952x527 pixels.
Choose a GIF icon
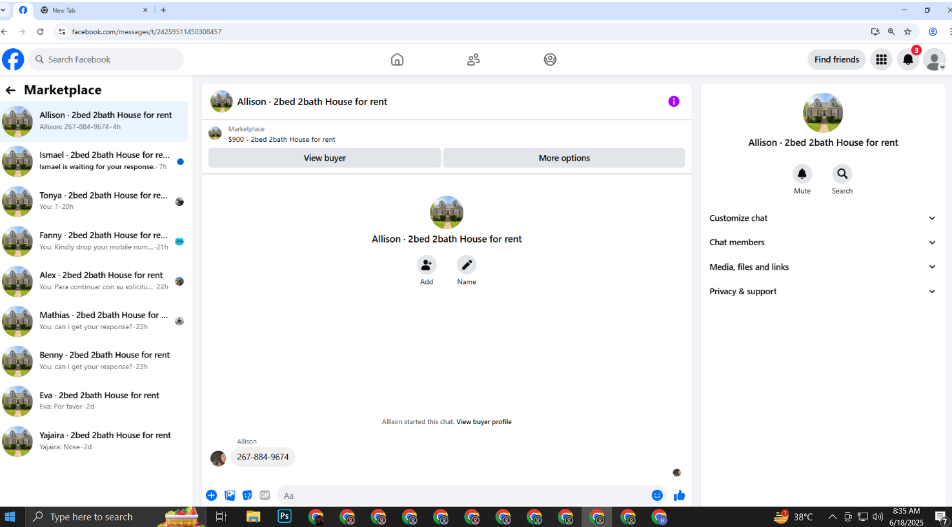(x=265, y=495)
